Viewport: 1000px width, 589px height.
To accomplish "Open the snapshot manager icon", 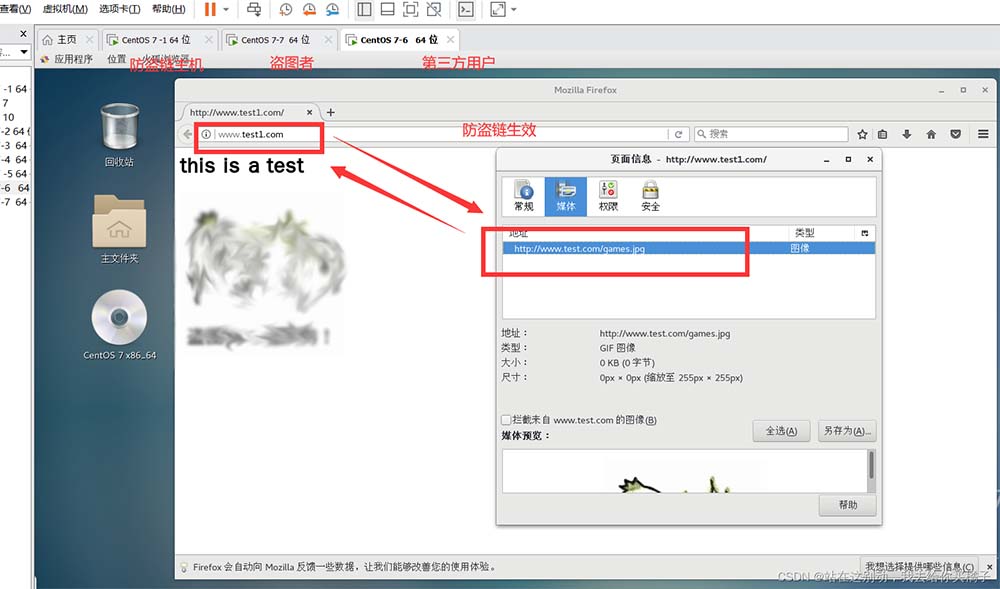I will tap(332, 9).
